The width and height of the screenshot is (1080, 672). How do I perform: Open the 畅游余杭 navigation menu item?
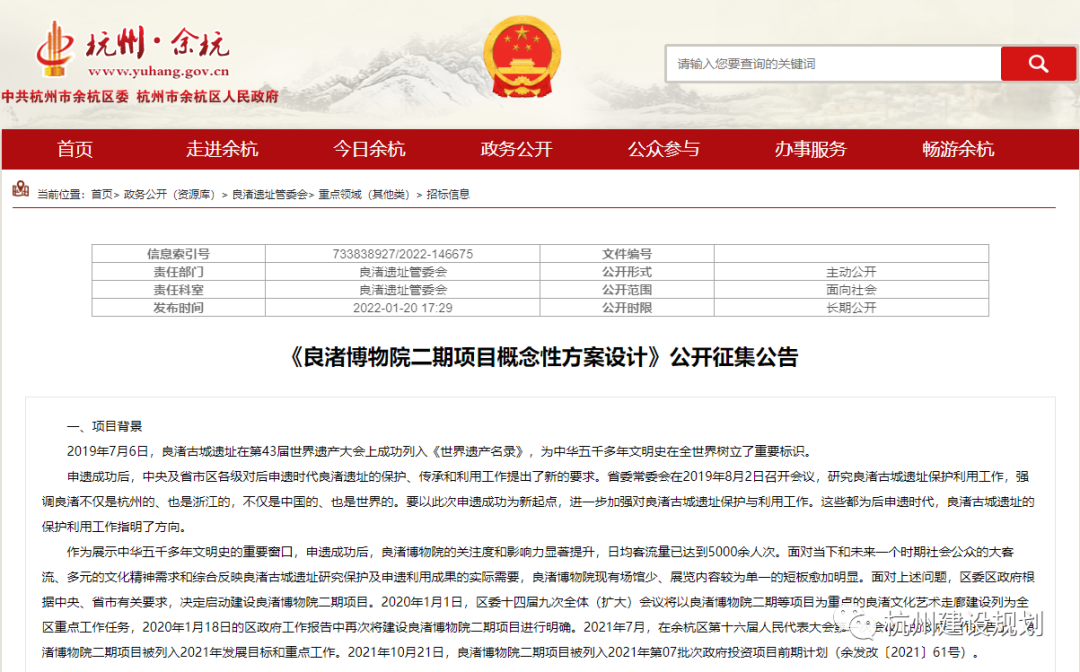tap(957, 149)
